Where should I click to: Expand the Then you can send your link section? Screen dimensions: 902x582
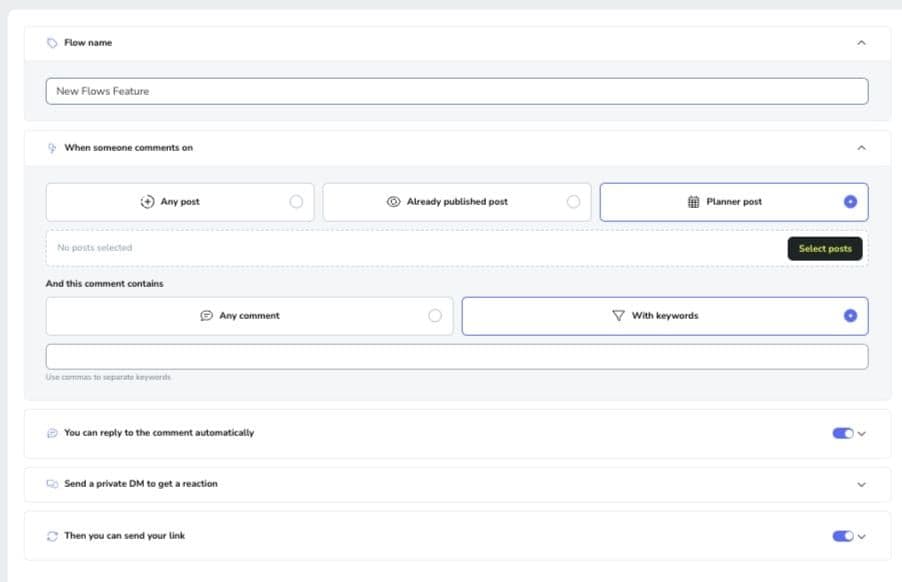coord(862,537)
